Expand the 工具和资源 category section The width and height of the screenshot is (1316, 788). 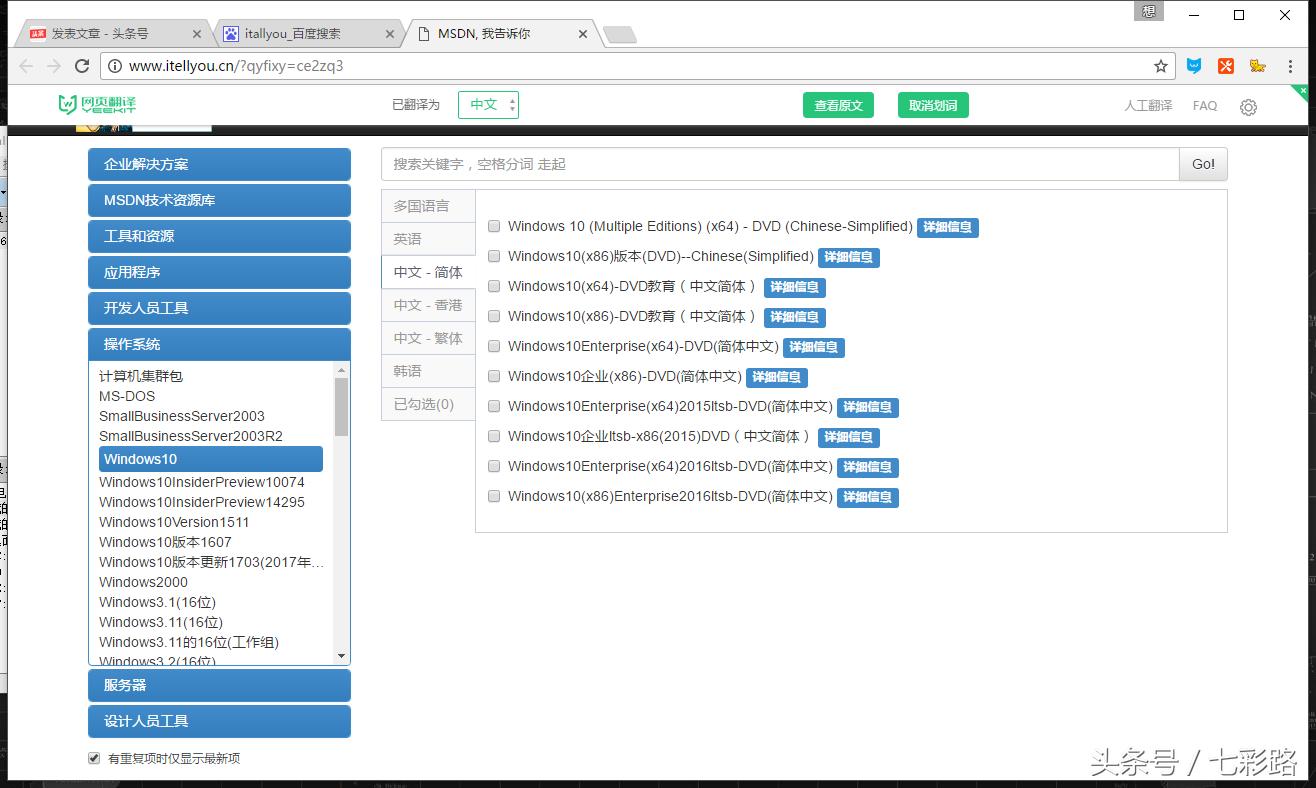tap(219, 236)
